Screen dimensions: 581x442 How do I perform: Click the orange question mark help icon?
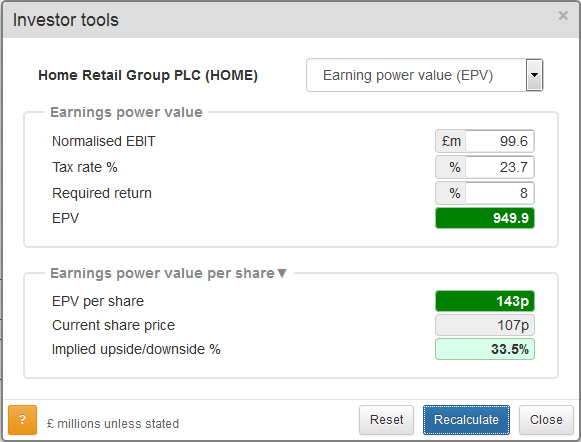pyautogui.click(x=22, y=420)
